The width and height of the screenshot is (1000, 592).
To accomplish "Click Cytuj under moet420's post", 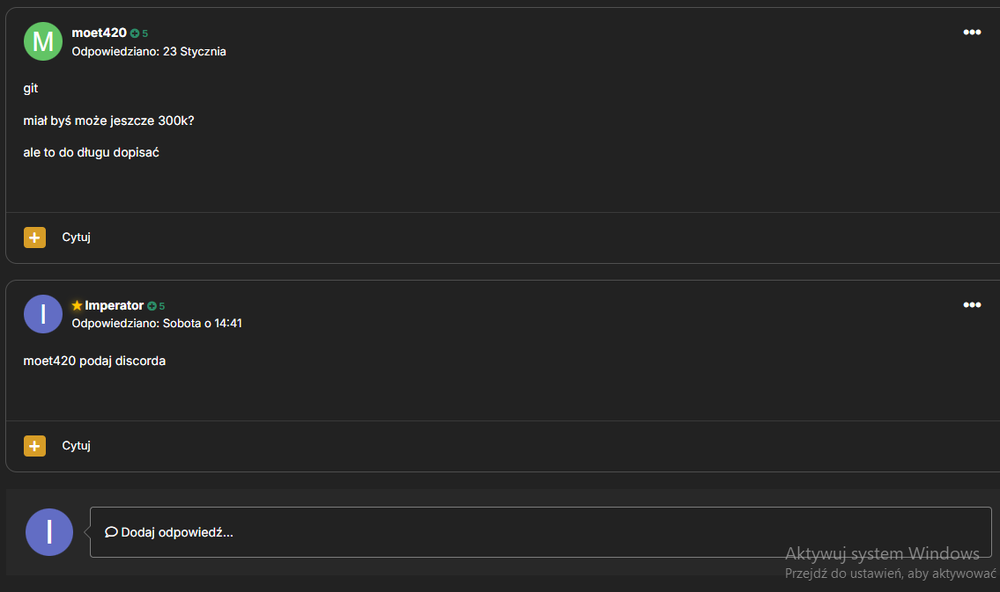I will click(76, 237).
